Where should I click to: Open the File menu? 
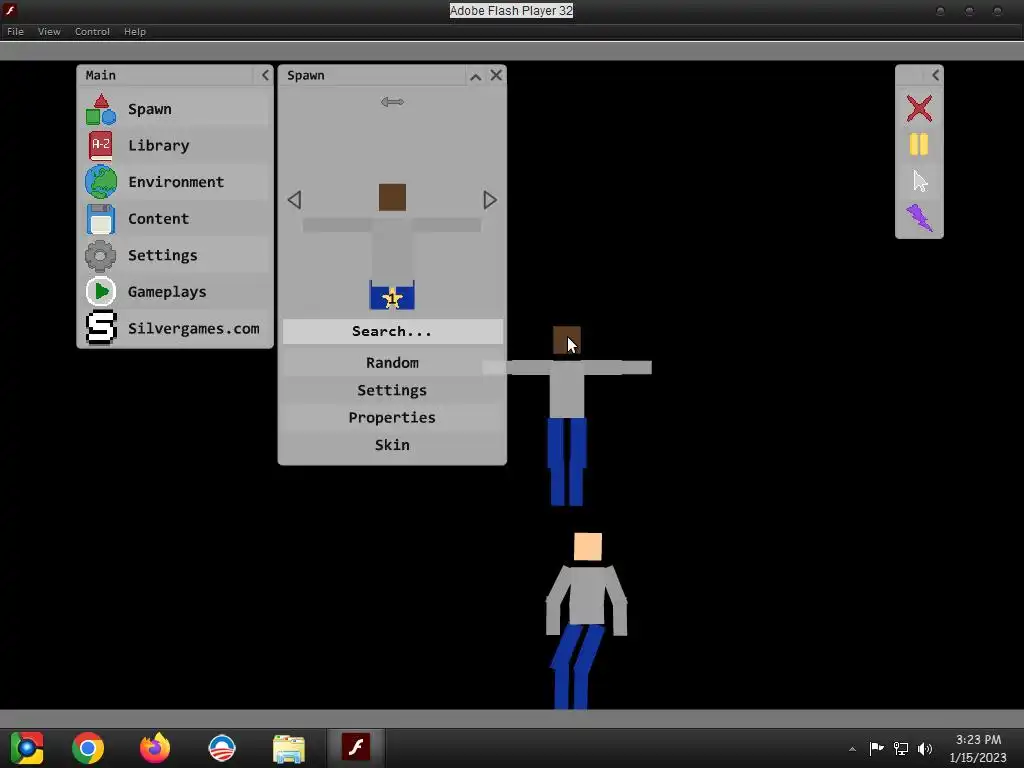pyautogui.click(x=15, y=31)
